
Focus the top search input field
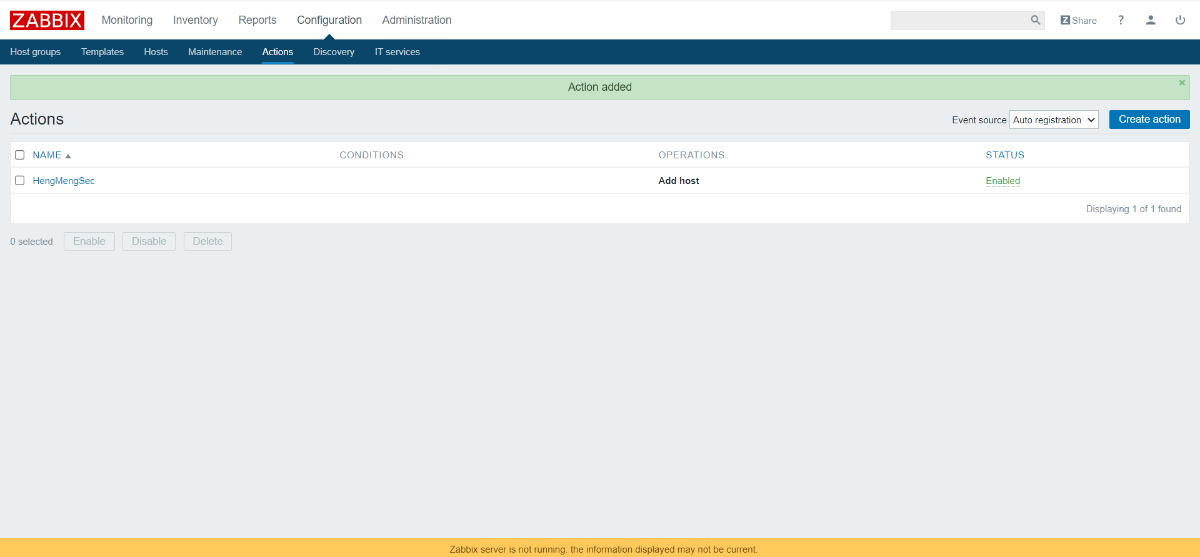[959, 20]
